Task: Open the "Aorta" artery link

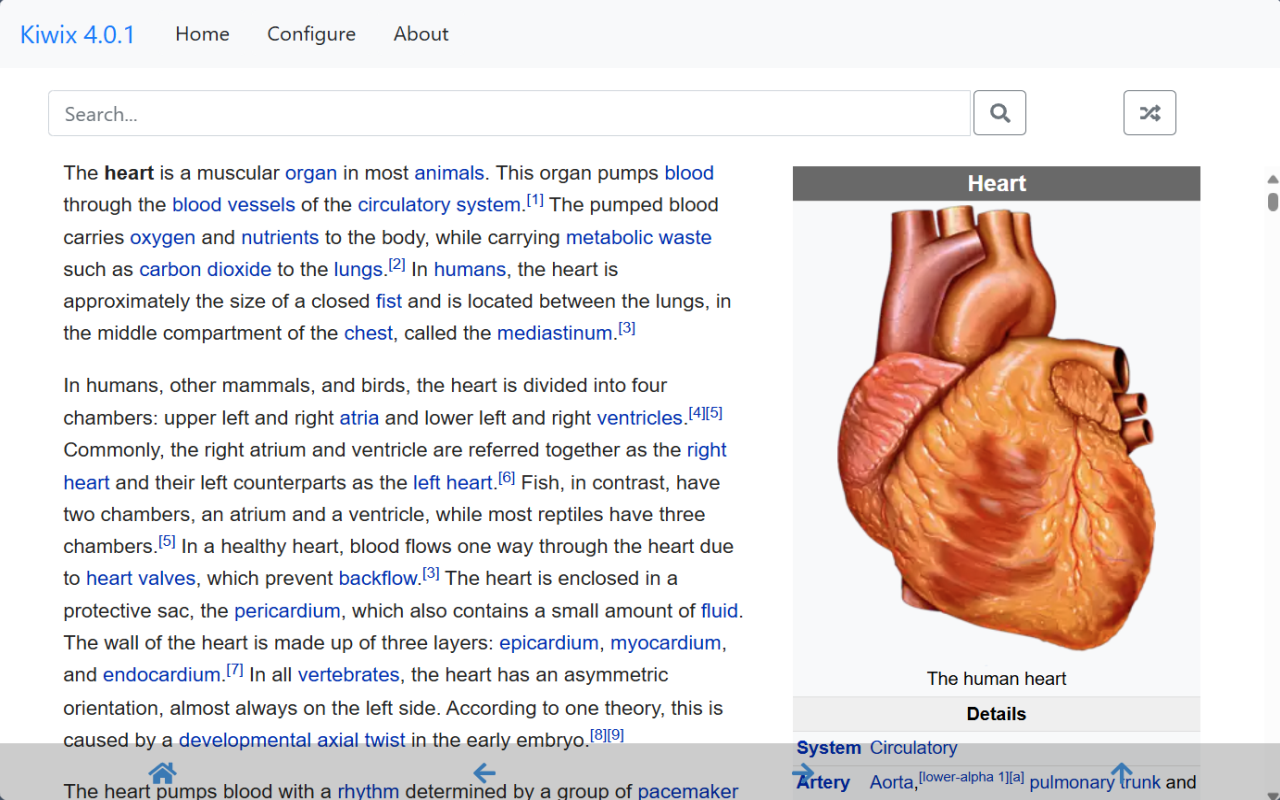Action: 891,782
